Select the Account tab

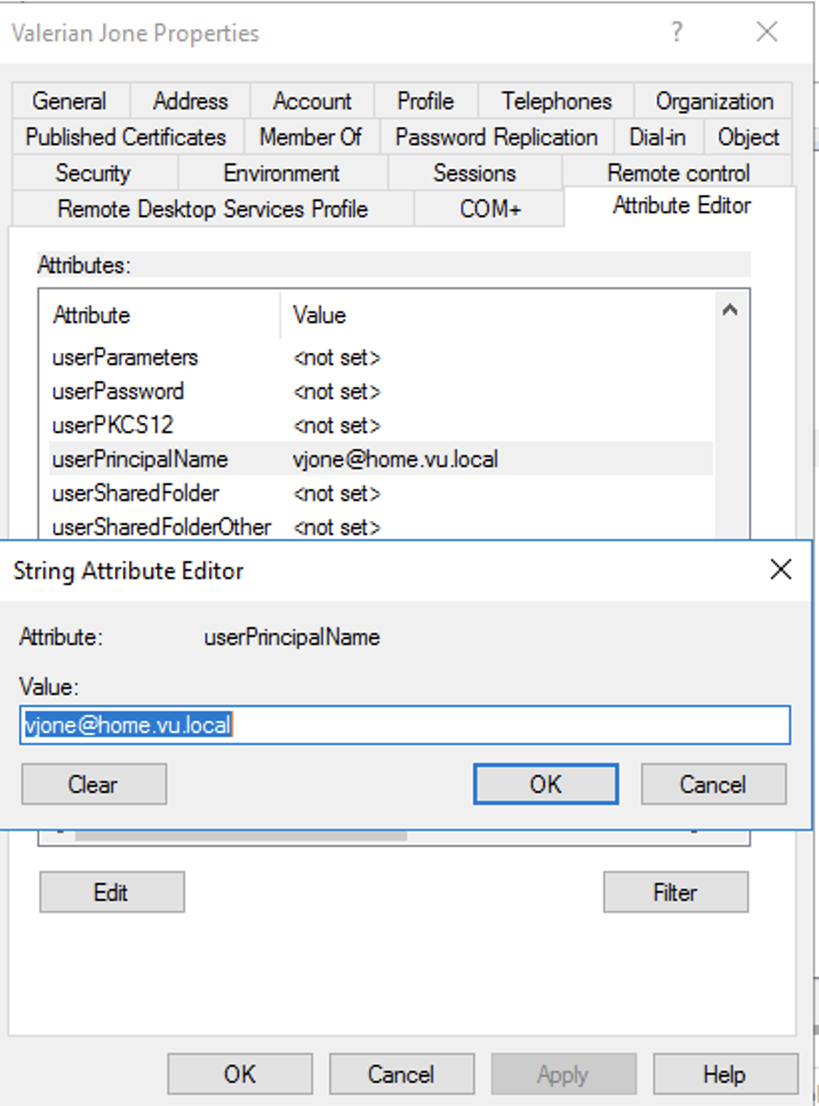point(312,101)
